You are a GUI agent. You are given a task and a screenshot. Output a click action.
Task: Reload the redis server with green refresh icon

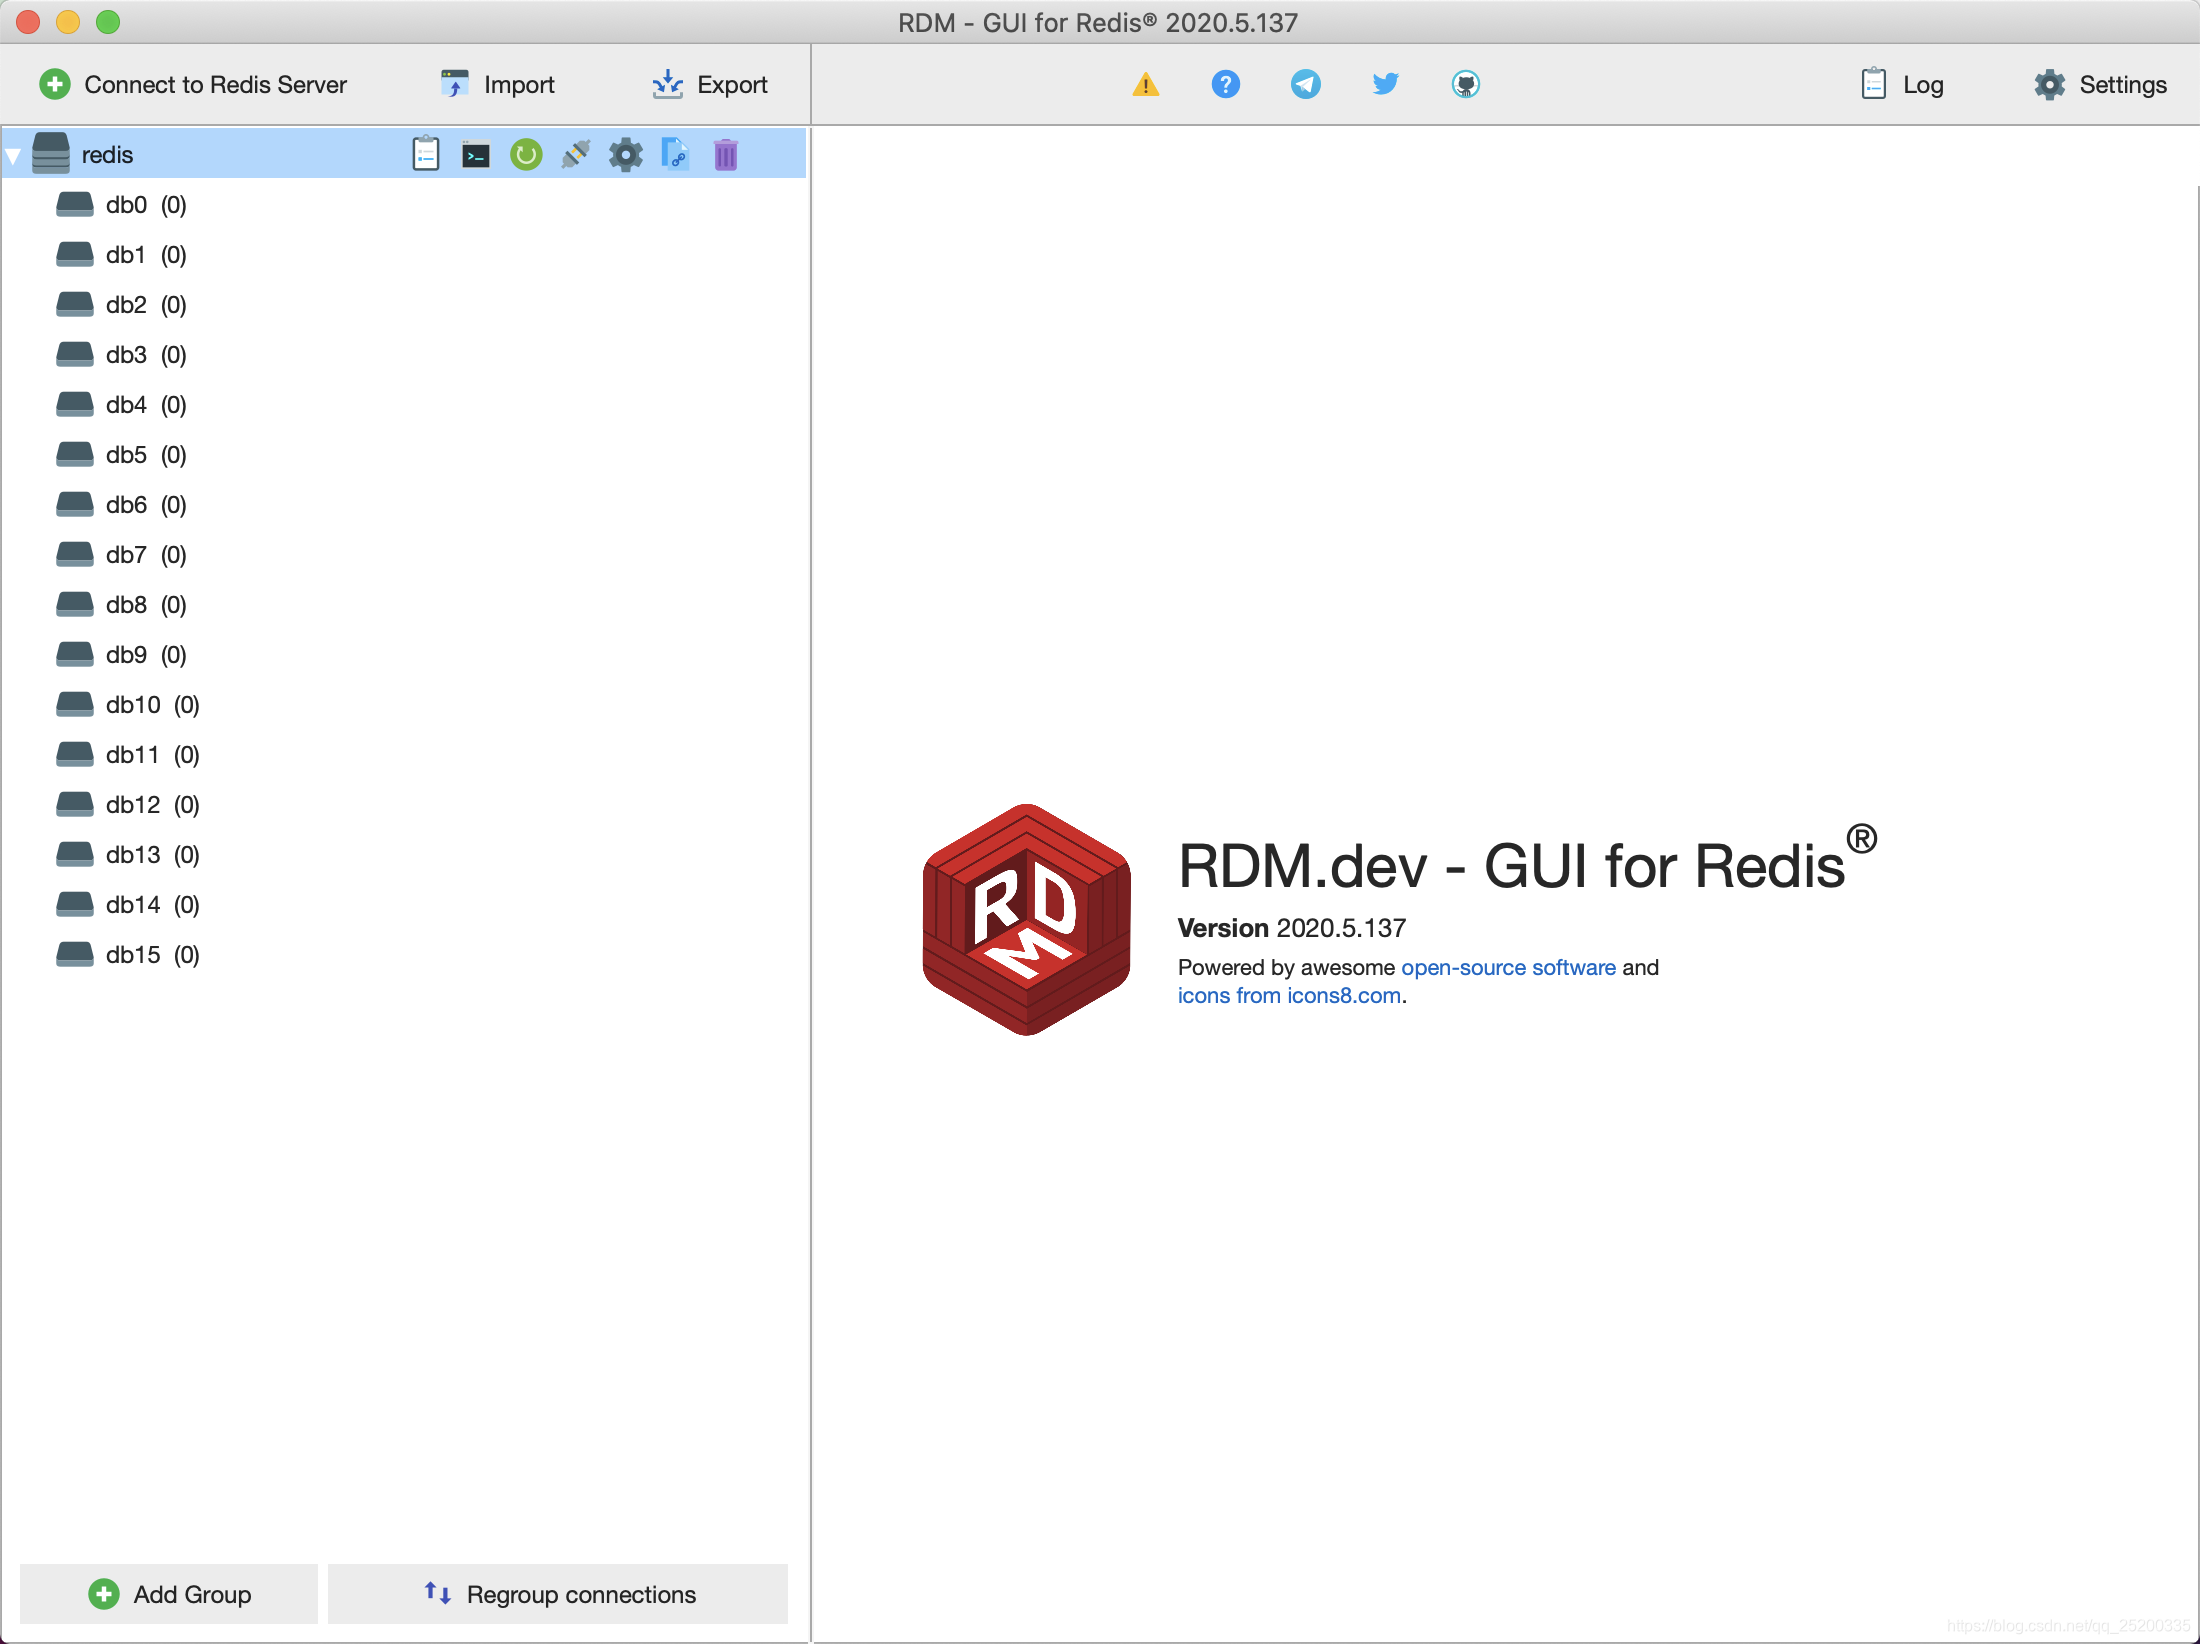(x=526, y=155)
